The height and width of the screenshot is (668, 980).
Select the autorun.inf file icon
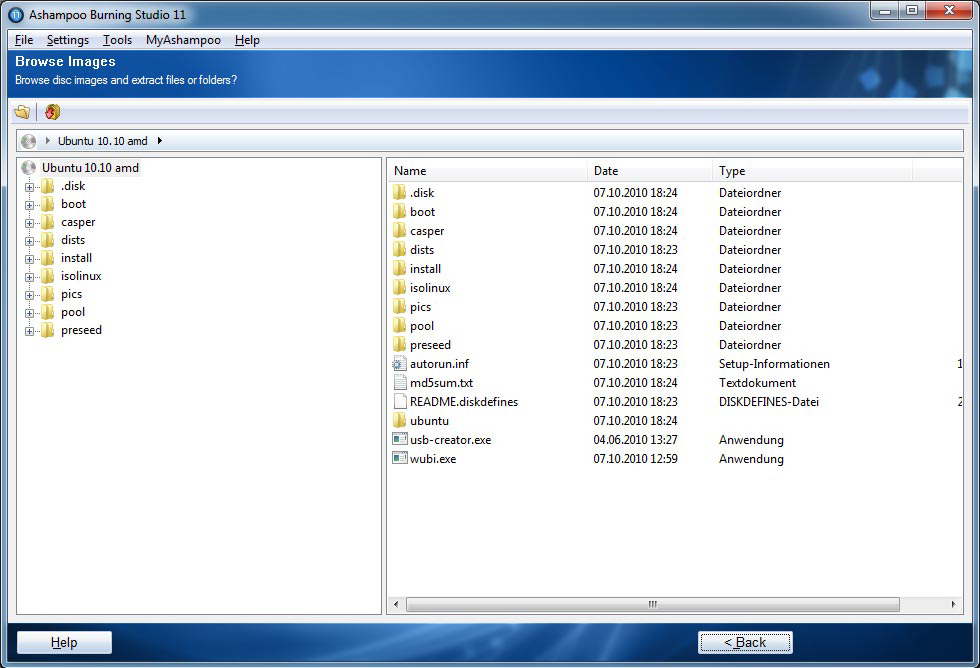(x=400, y=364)
